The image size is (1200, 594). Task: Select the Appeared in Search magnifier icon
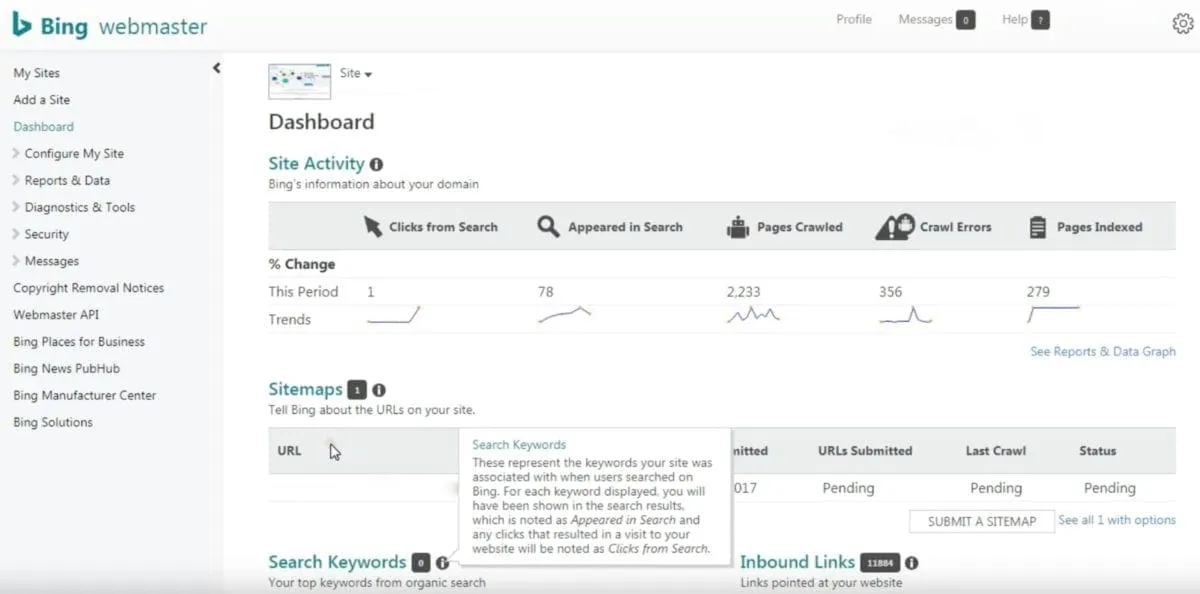coord(547,226)
